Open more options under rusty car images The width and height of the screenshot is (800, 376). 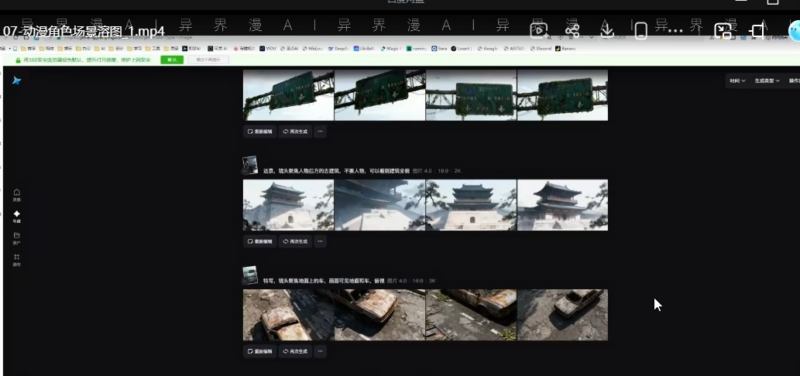pos(320,352)
